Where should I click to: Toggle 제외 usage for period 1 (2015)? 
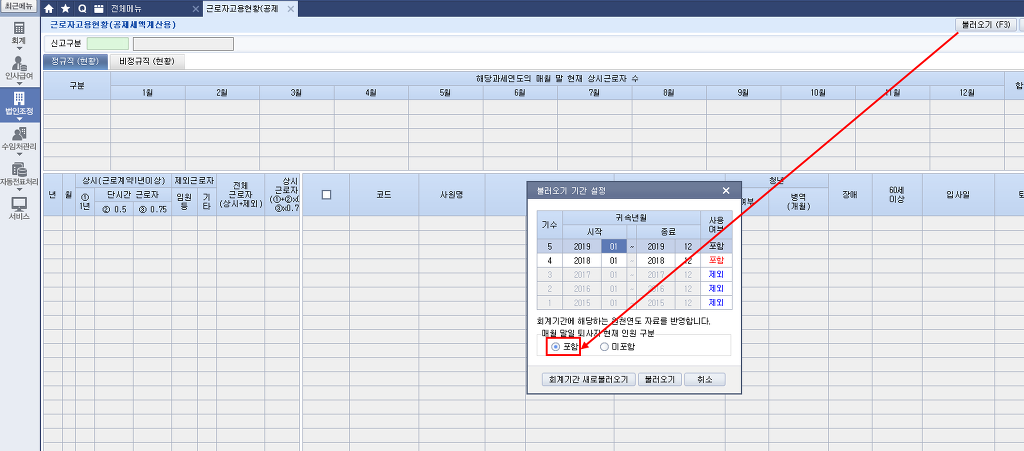(716, 303)
